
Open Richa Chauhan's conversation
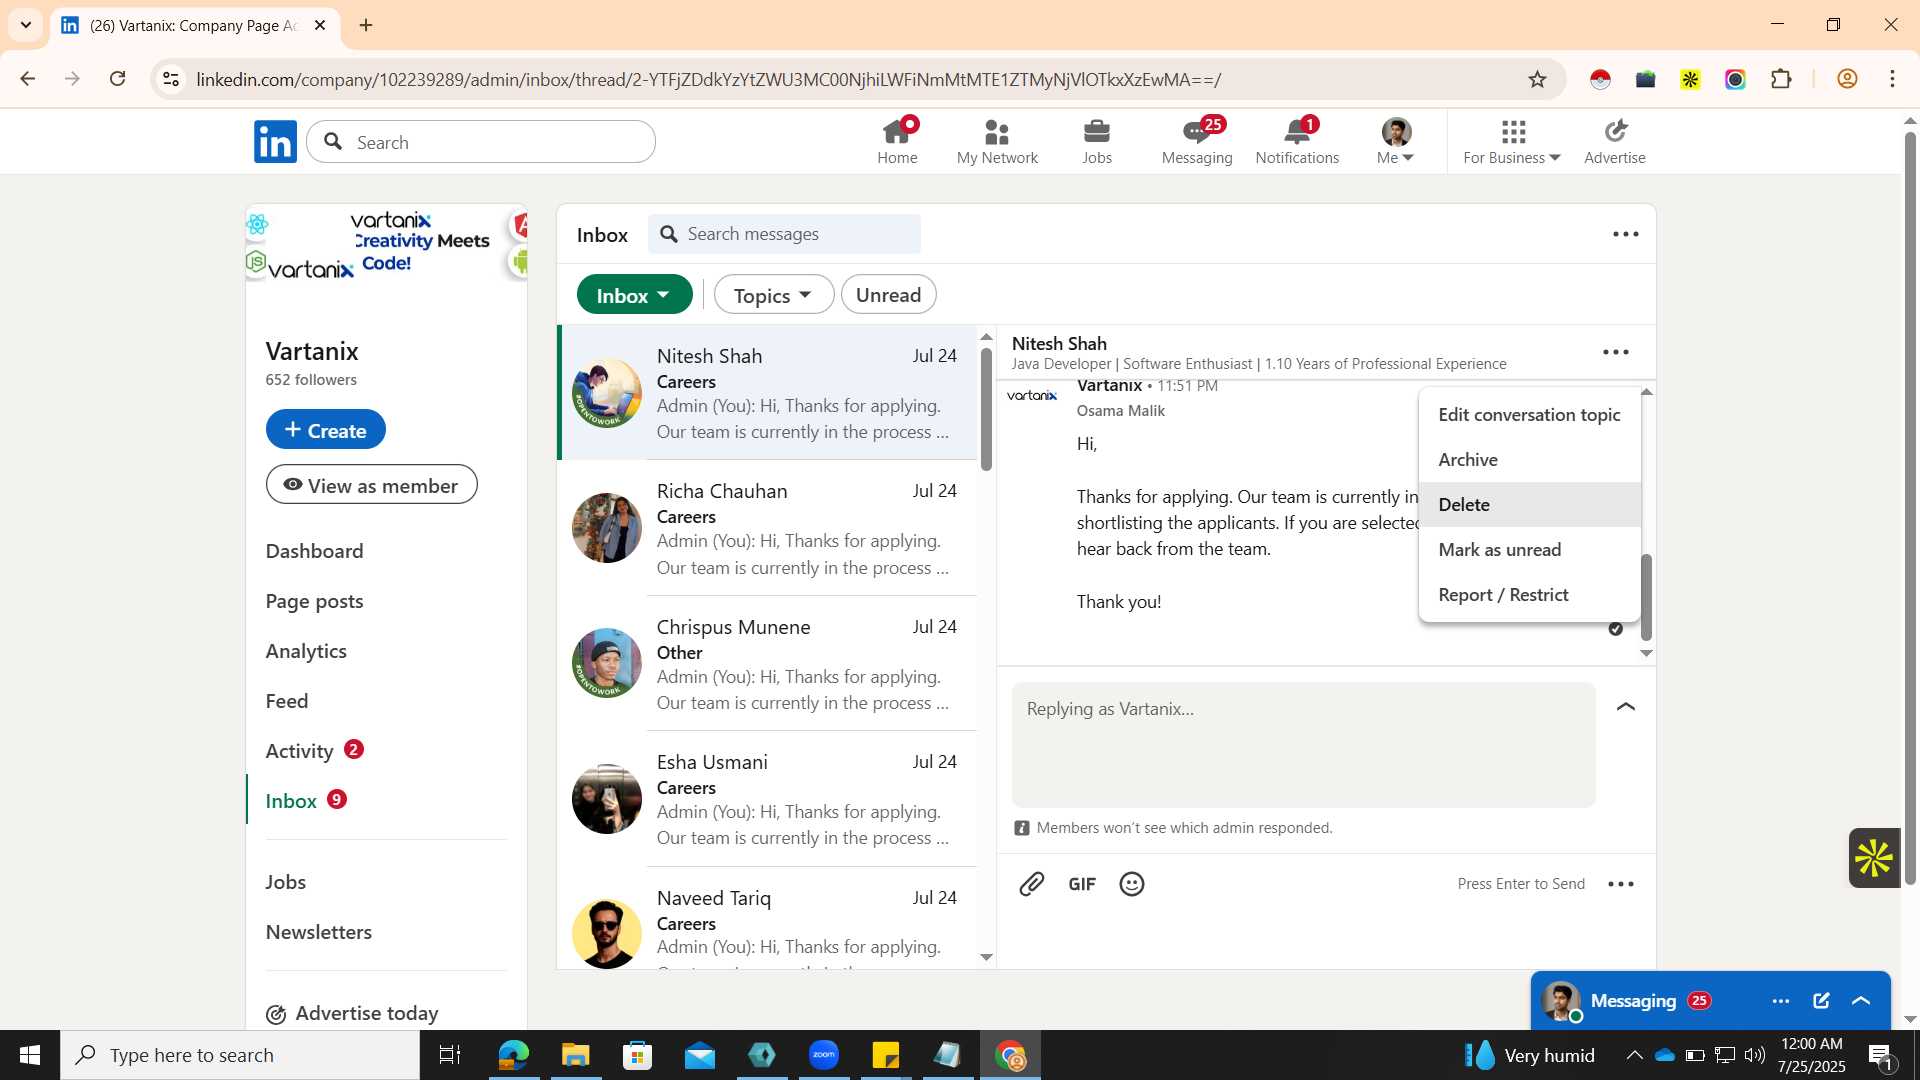coord(767,529)
